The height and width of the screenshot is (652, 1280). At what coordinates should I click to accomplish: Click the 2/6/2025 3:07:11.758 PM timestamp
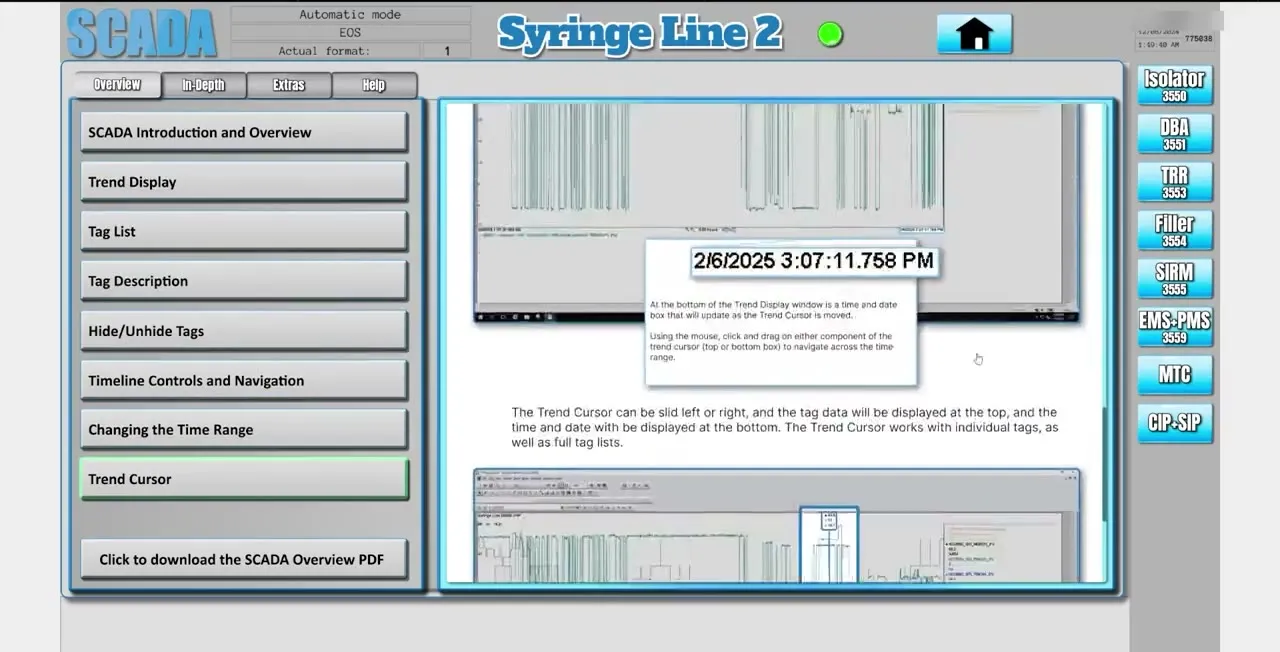[814, 261]
